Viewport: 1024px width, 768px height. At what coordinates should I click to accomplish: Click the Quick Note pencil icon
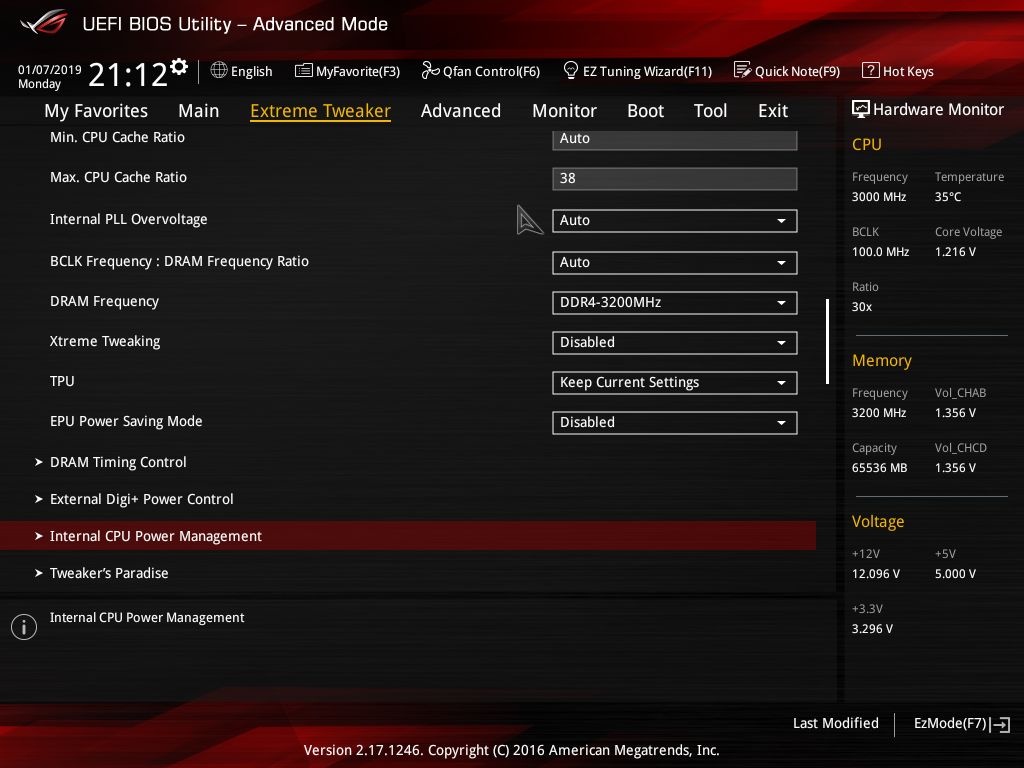(742, 70)
